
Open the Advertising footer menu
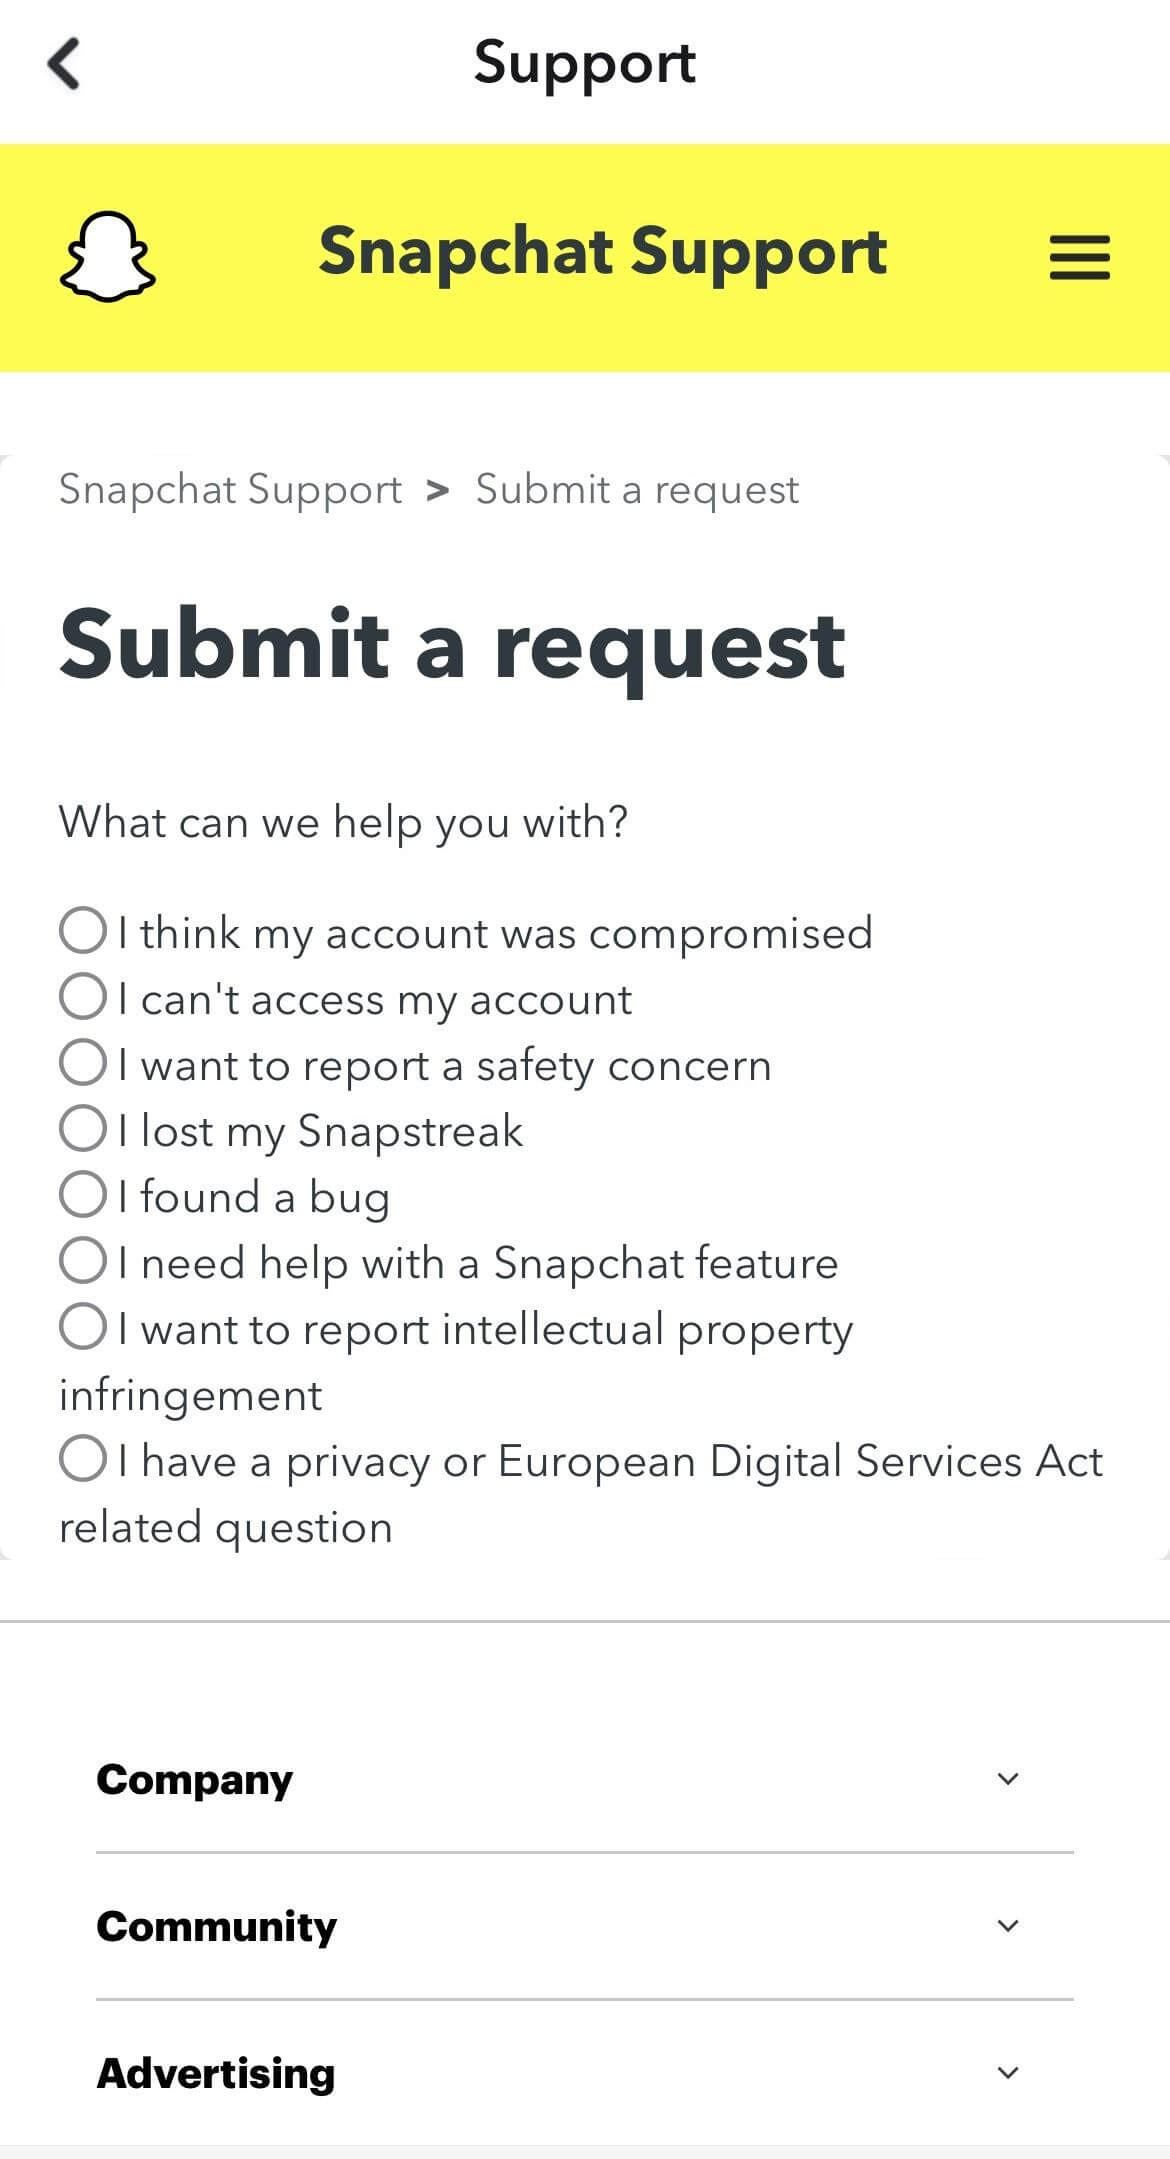(x=216, y=2073)
